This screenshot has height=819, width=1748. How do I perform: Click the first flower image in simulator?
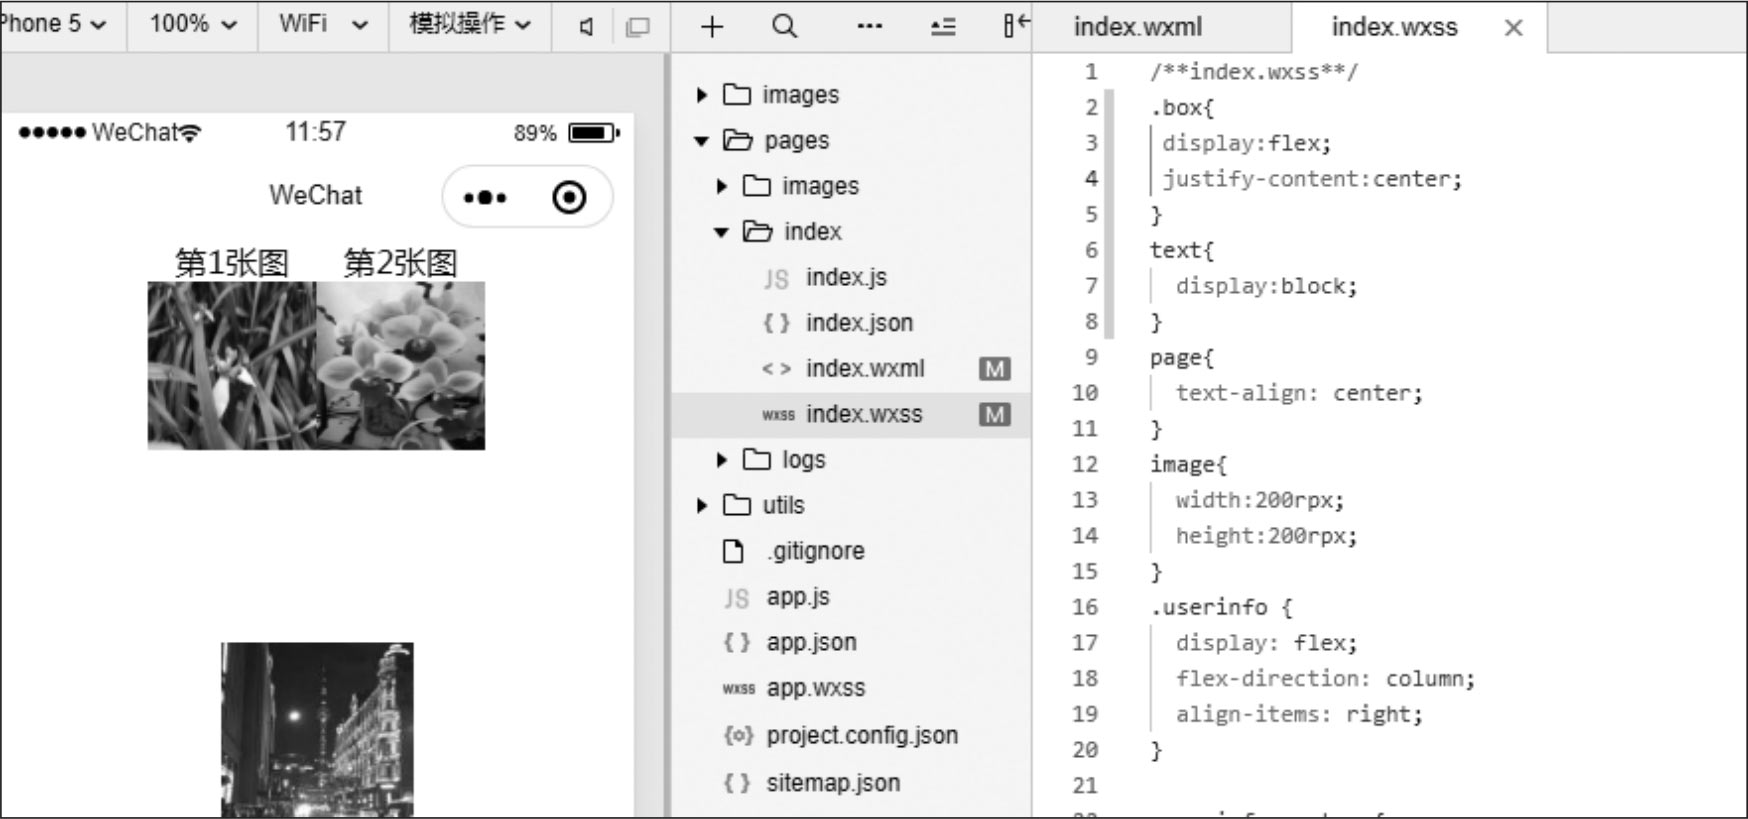click(x=232, y=366)
